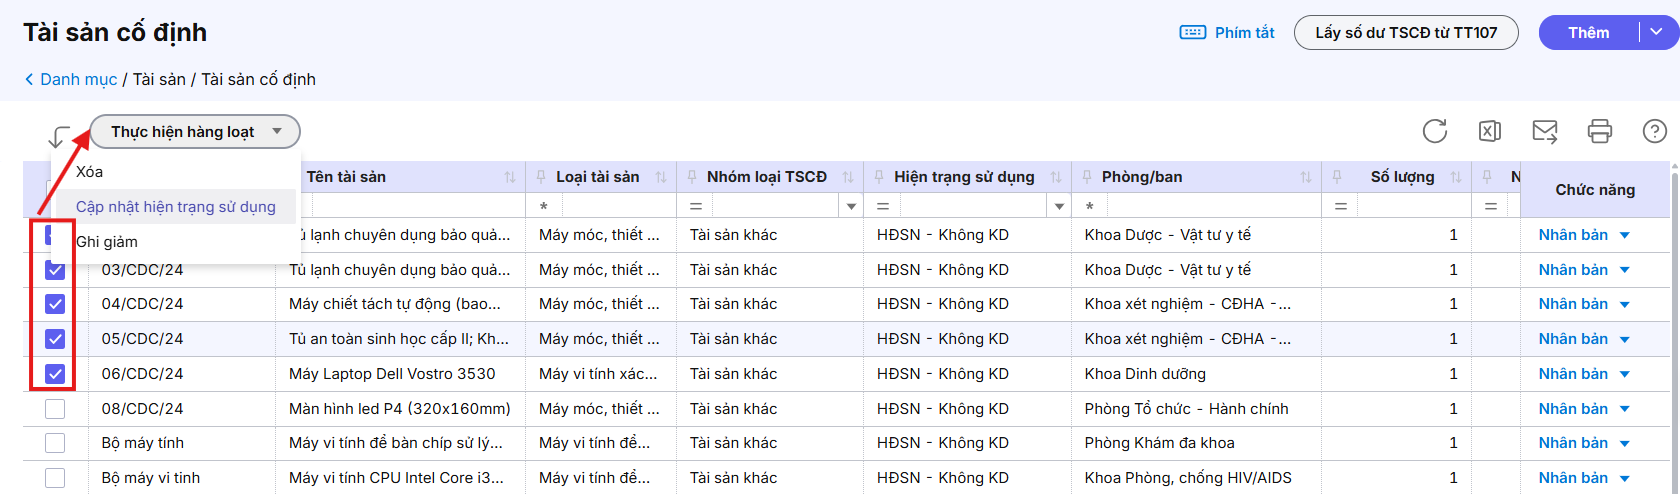Click Nhân bản on the 03/CDC/24 row
The height and width of the screenshot is (494, 1680).
[x=1573, y=270]
